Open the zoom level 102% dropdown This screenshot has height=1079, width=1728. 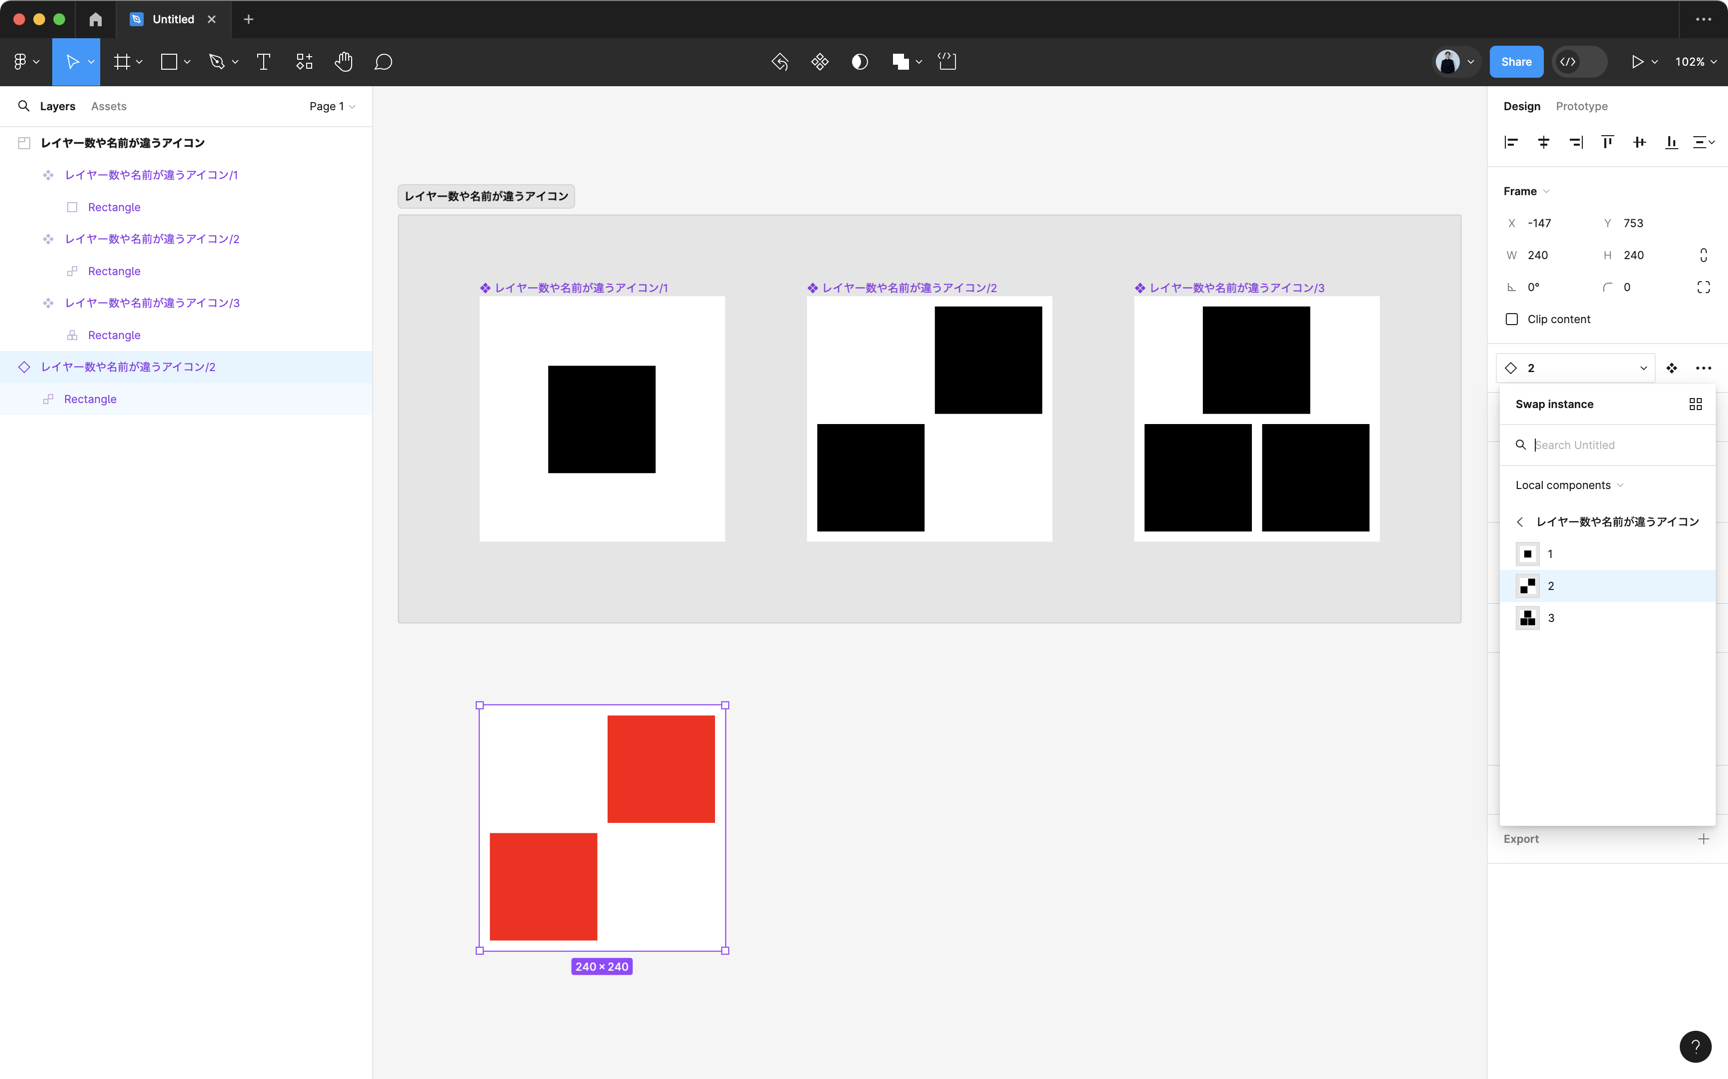pyautogui.click(x=1696, y=62)
